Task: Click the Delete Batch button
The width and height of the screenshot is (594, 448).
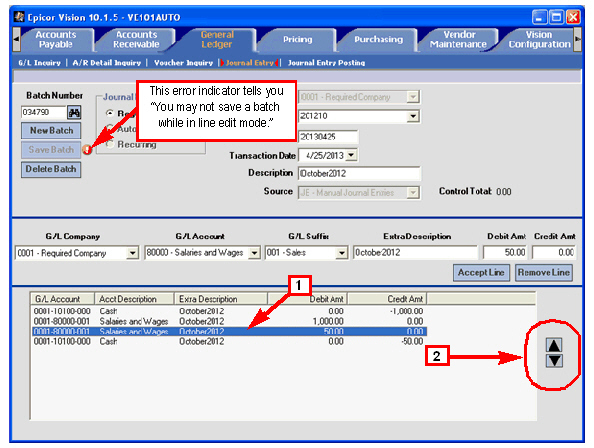Action: (51, 169)
